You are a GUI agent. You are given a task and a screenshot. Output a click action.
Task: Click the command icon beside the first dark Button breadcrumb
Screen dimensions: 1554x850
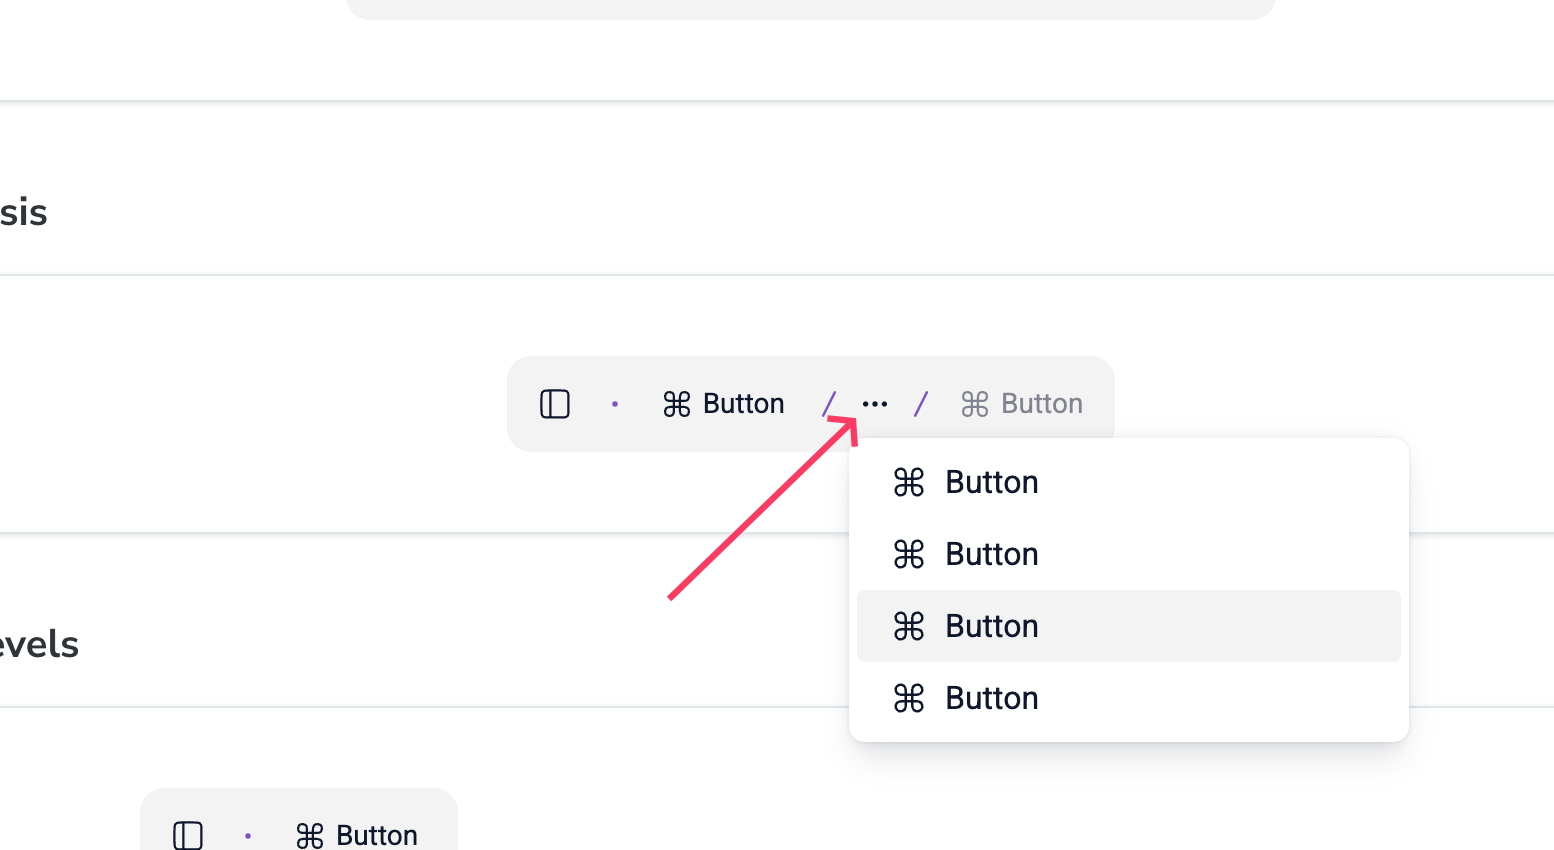click(677, 404)
